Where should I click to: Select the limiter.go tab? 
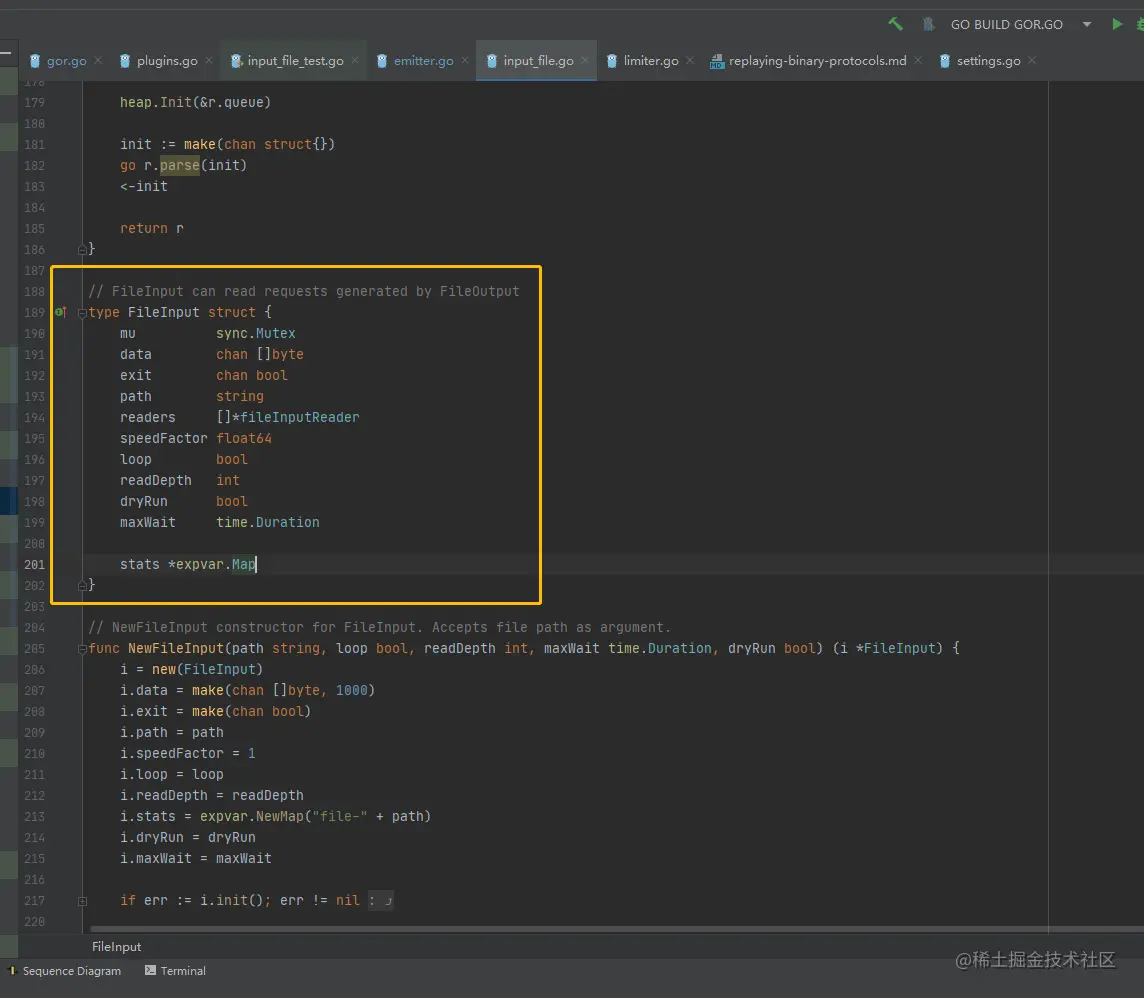pyautogui.click(x=651, y=61)
